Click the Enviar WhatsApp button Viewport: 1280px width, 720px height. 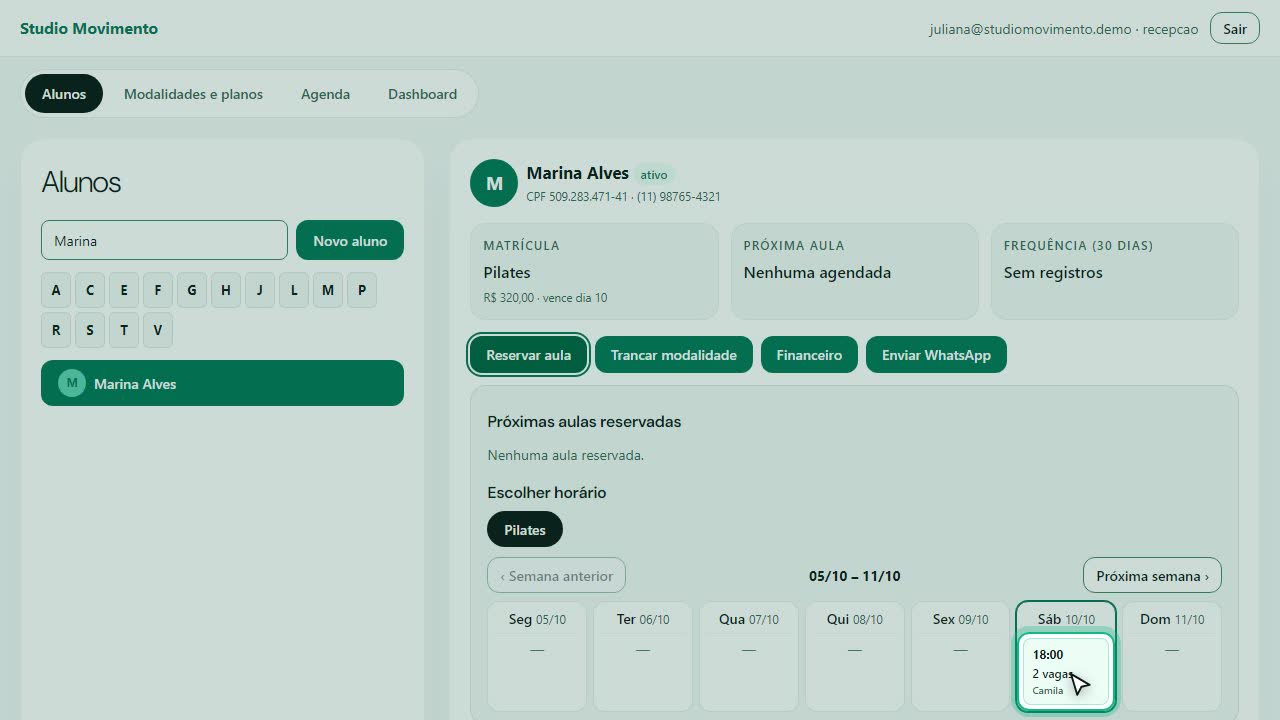click(x=936, y=355)
